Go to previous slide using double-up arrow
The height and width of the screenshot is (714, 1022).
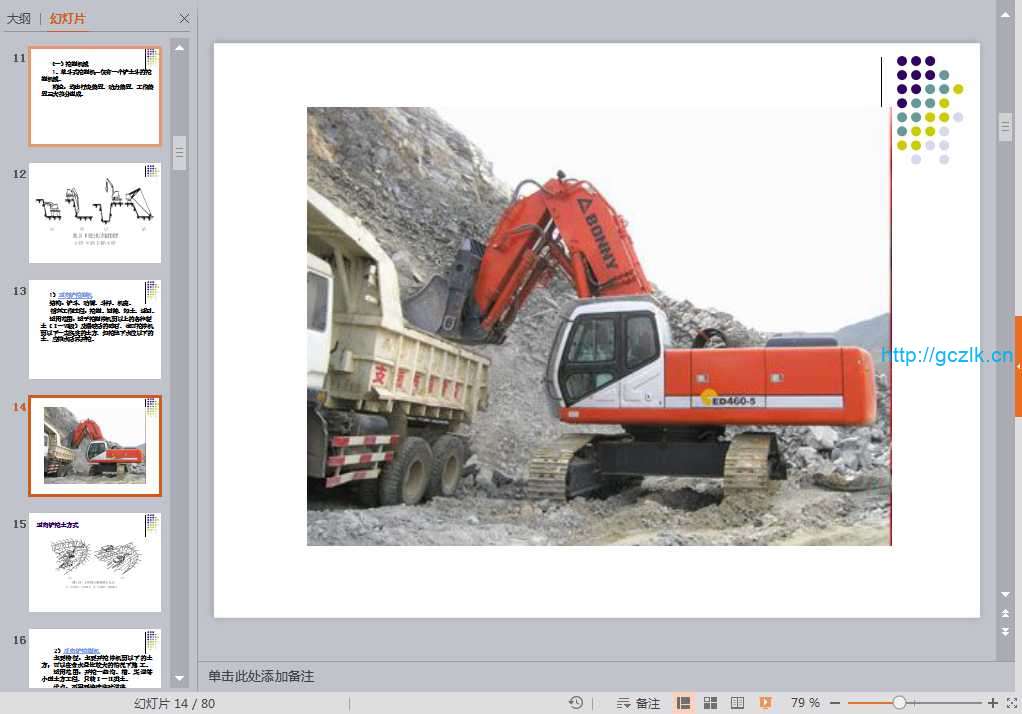[x=1005, y=613]
